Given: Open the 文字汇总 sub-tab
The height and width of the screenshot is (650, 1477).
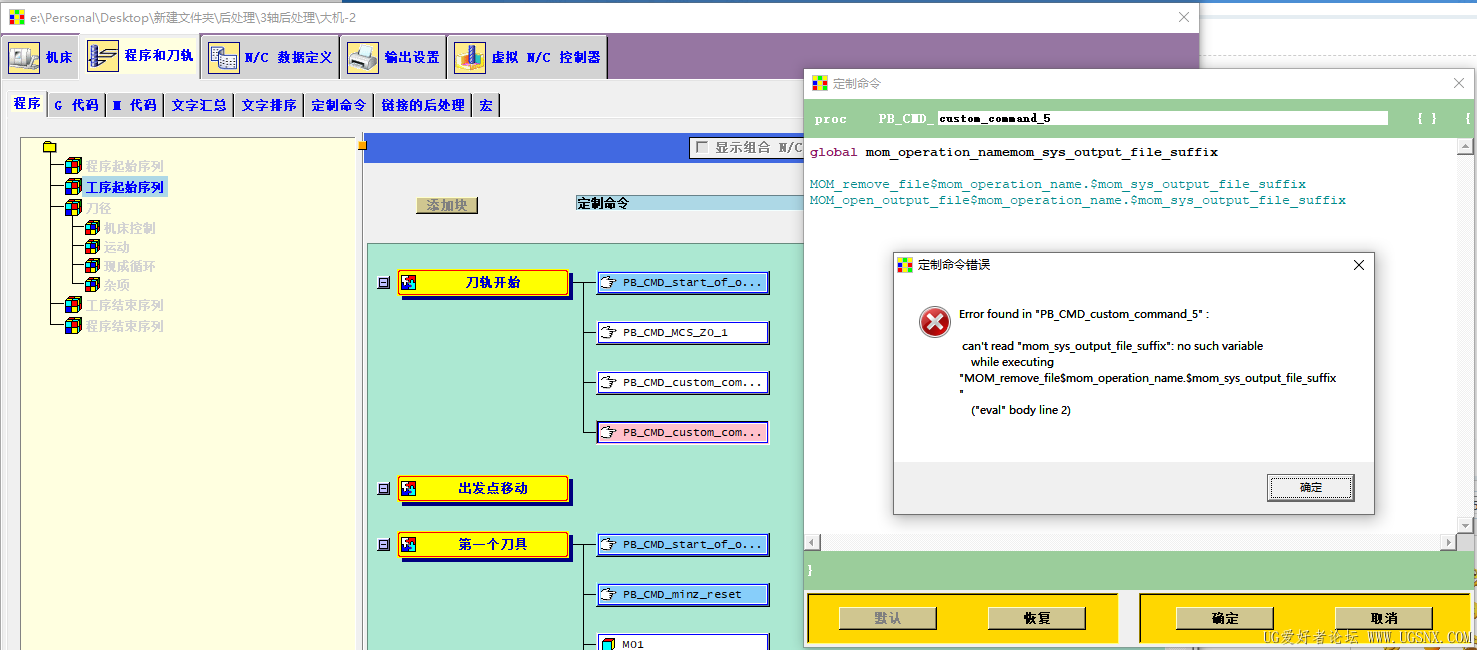Looking at the screenshot, I should 199,104.
